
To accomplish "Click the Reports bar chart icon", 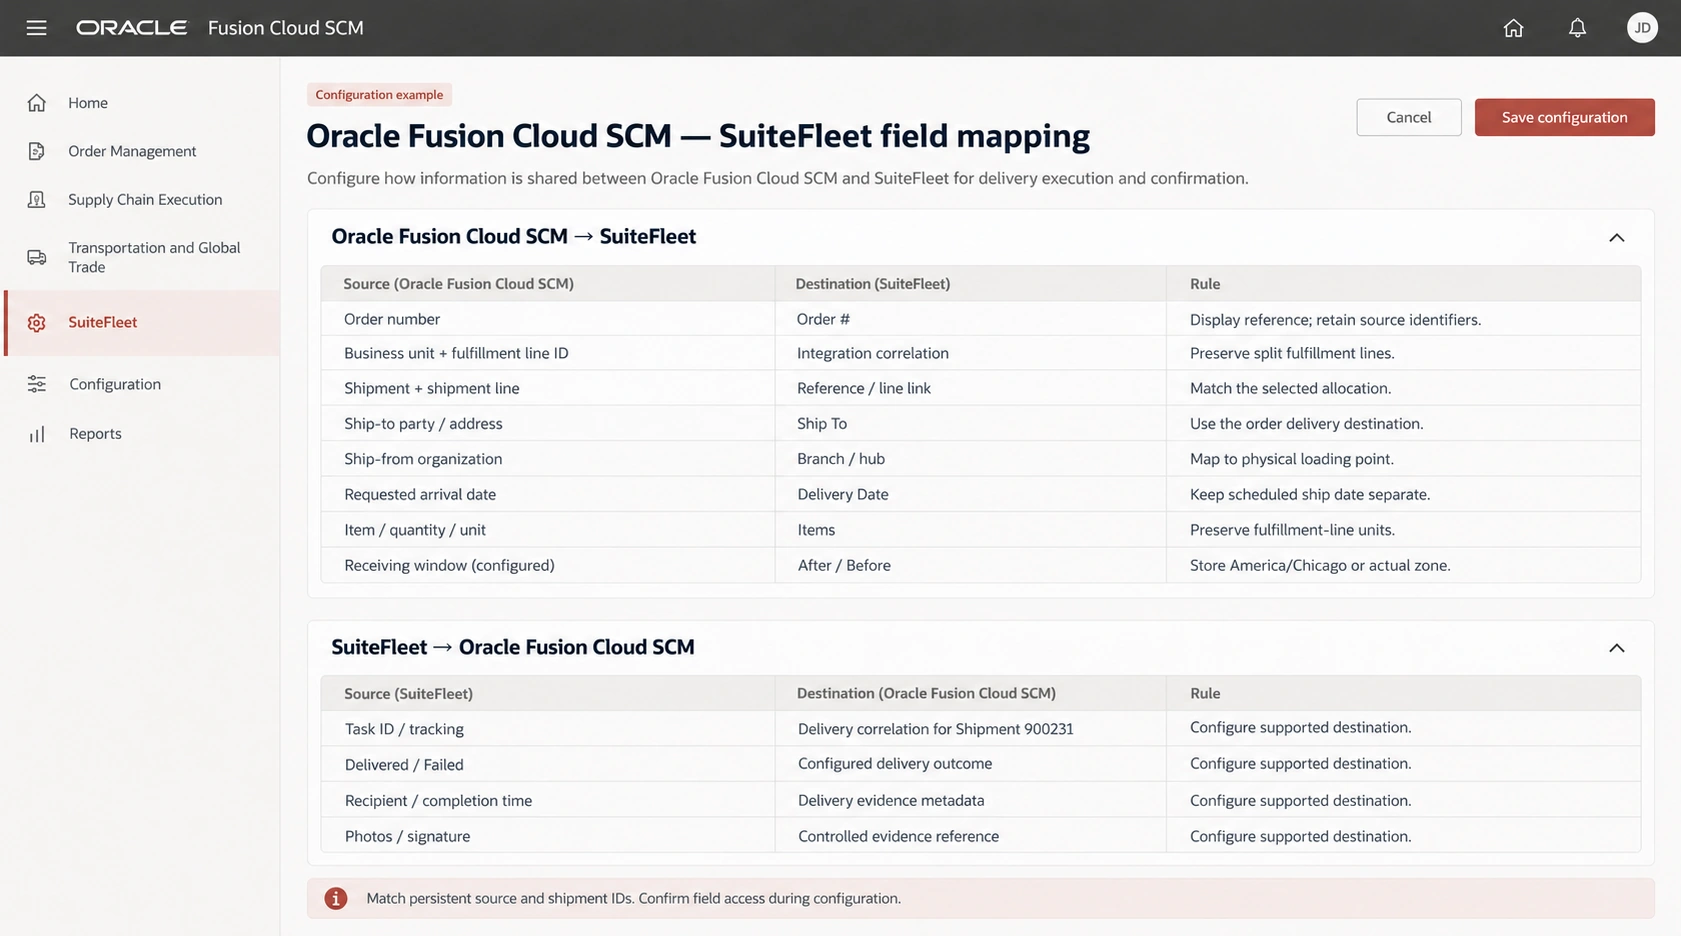I will point(37,434).
